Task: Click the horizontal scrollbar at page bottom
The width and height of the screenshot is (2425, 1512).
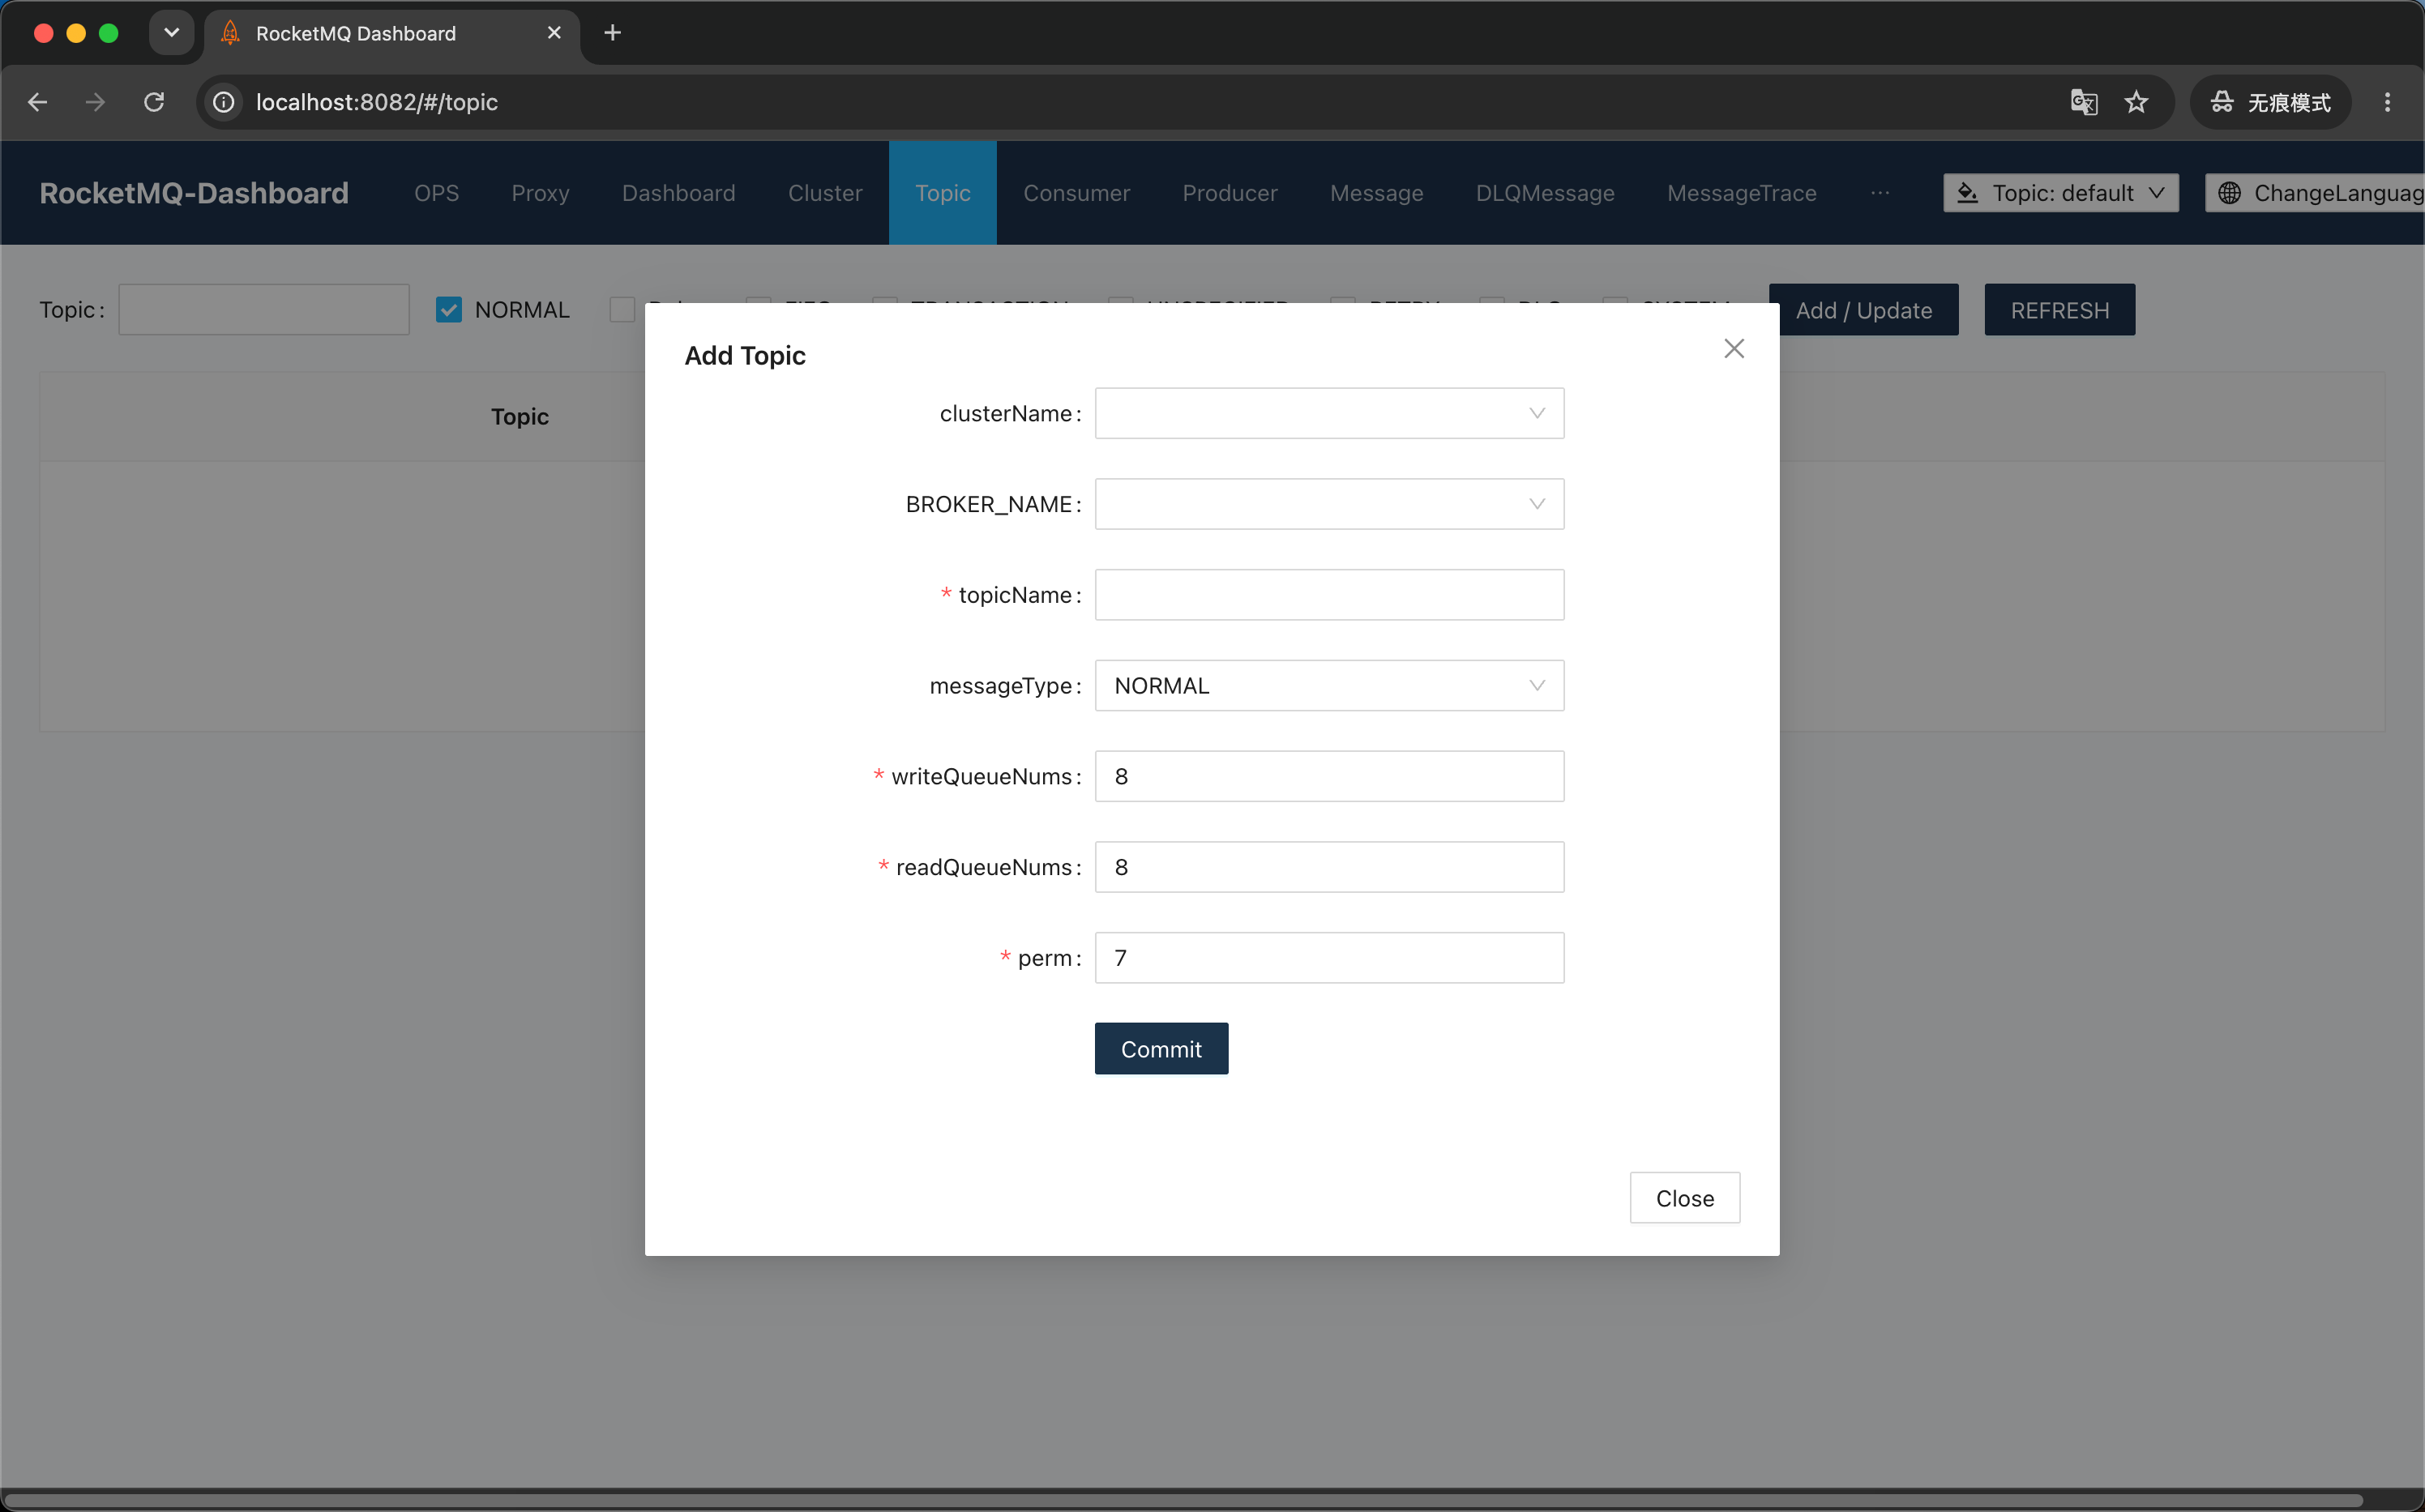Action: [x=1184, y=1500]
